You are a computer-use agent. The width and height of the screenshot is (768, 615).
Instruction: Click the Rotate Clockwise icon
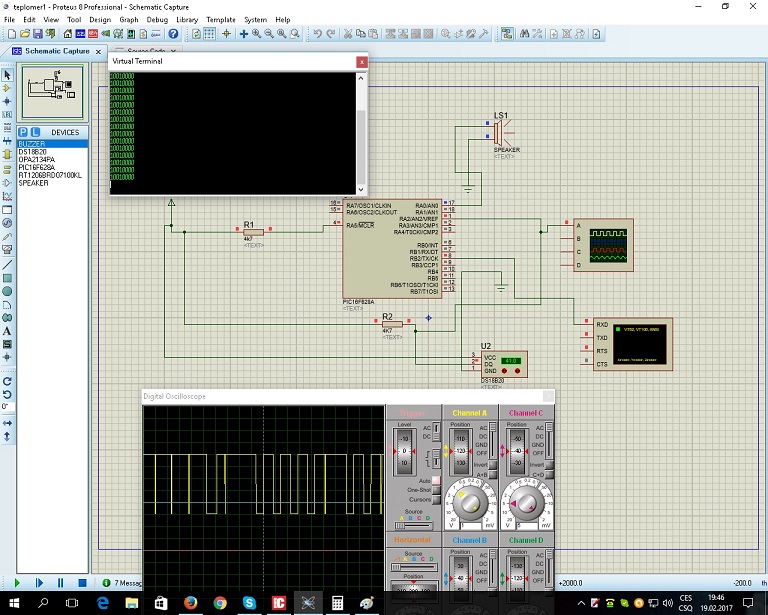coord(7,381)
